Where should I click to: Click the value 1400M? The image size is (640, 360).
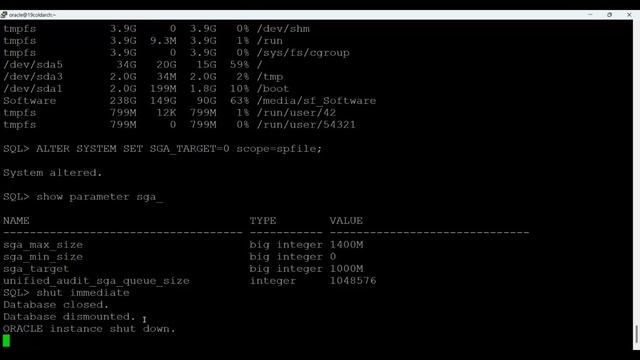coord(346,244)
